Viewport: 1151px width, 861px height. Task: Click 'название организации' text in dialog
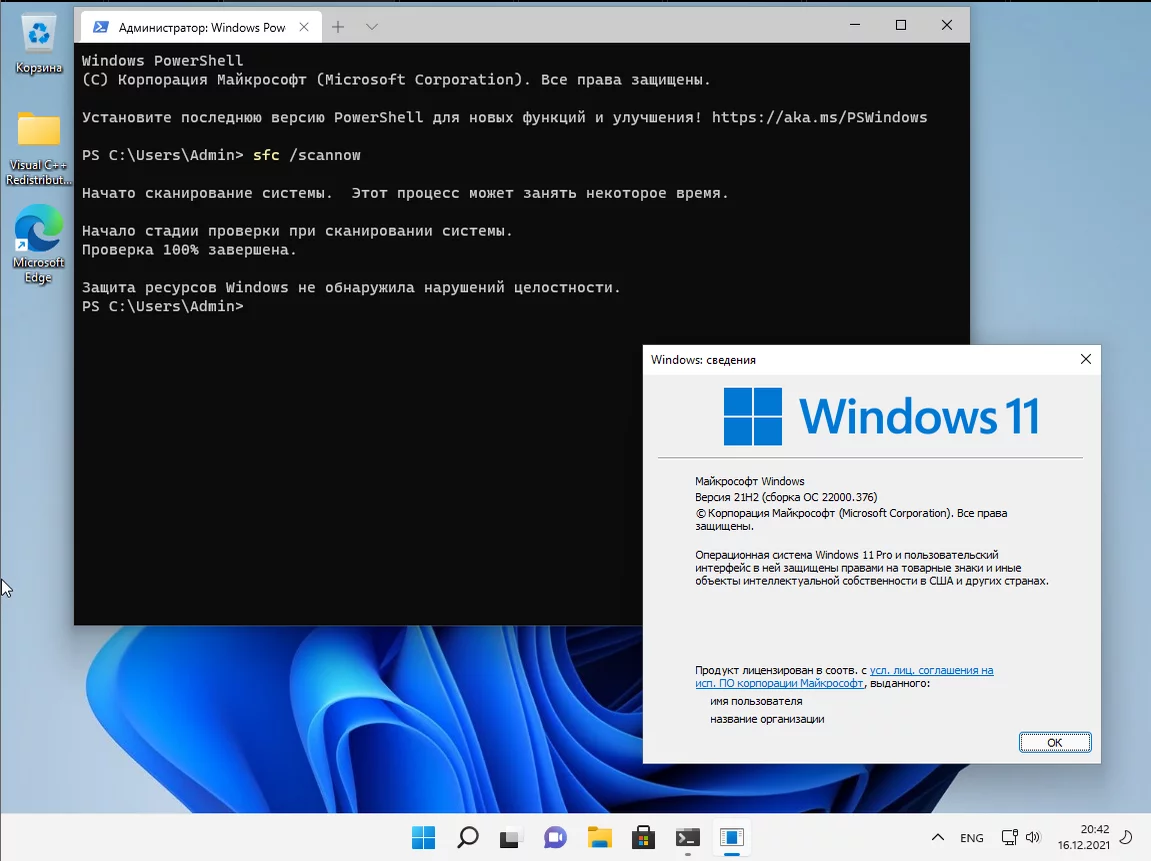pyautogui.click(x=767, y=719)
